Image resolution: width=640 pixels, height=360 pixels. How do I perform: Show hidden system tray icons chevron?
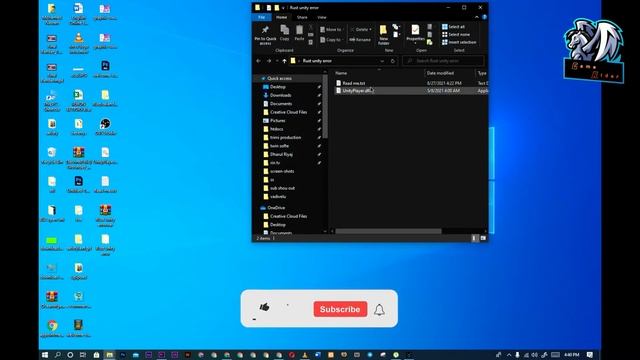pos(509,355)
